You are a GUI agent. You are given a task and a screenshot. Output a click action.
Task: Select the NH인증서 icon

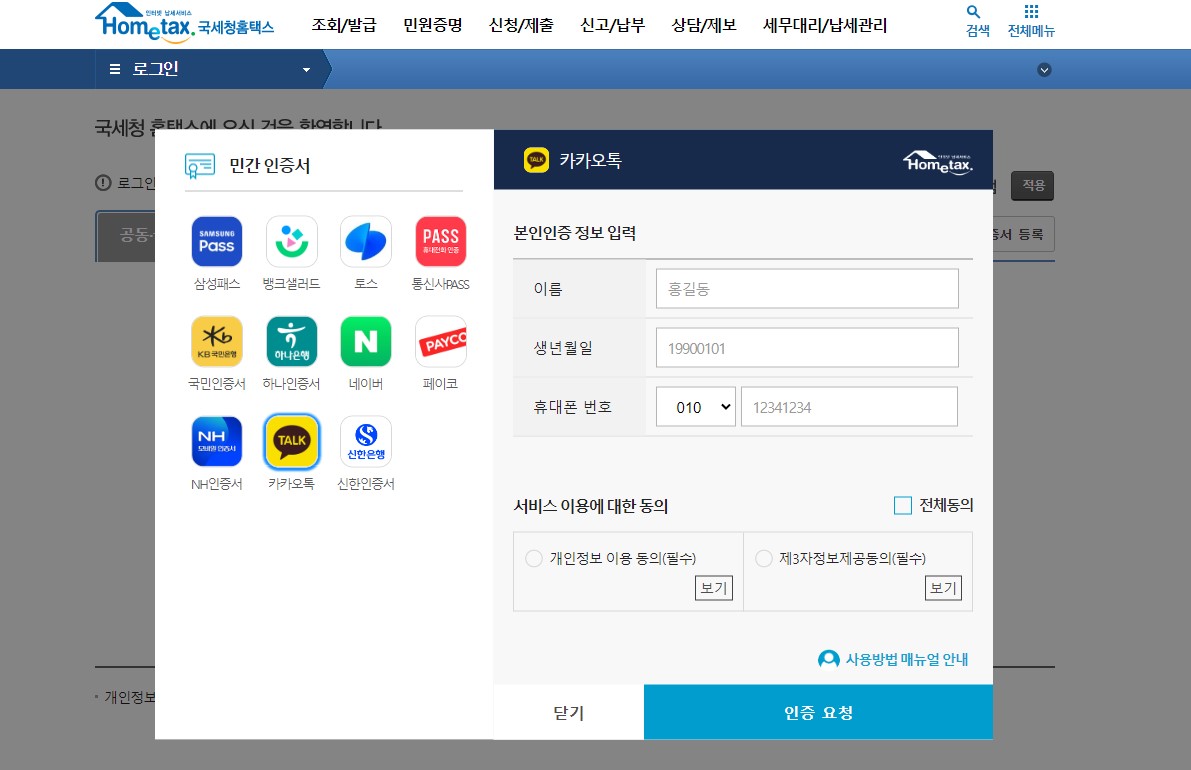pos(216,441)
